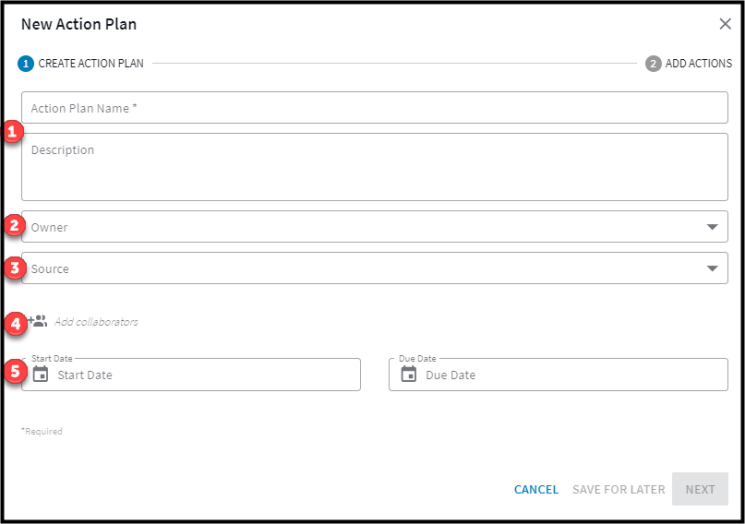Click the step 1 circle icon
This screenshot has height=524, width=745.
[x=26, y=63]
